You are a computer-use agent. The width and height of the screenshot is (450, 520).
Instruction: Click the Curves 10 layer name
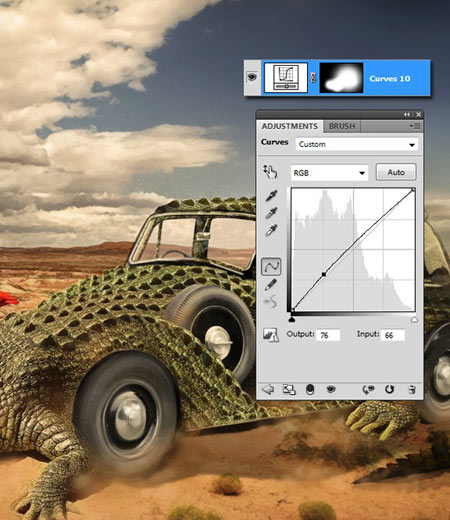[x=390, y=79]
